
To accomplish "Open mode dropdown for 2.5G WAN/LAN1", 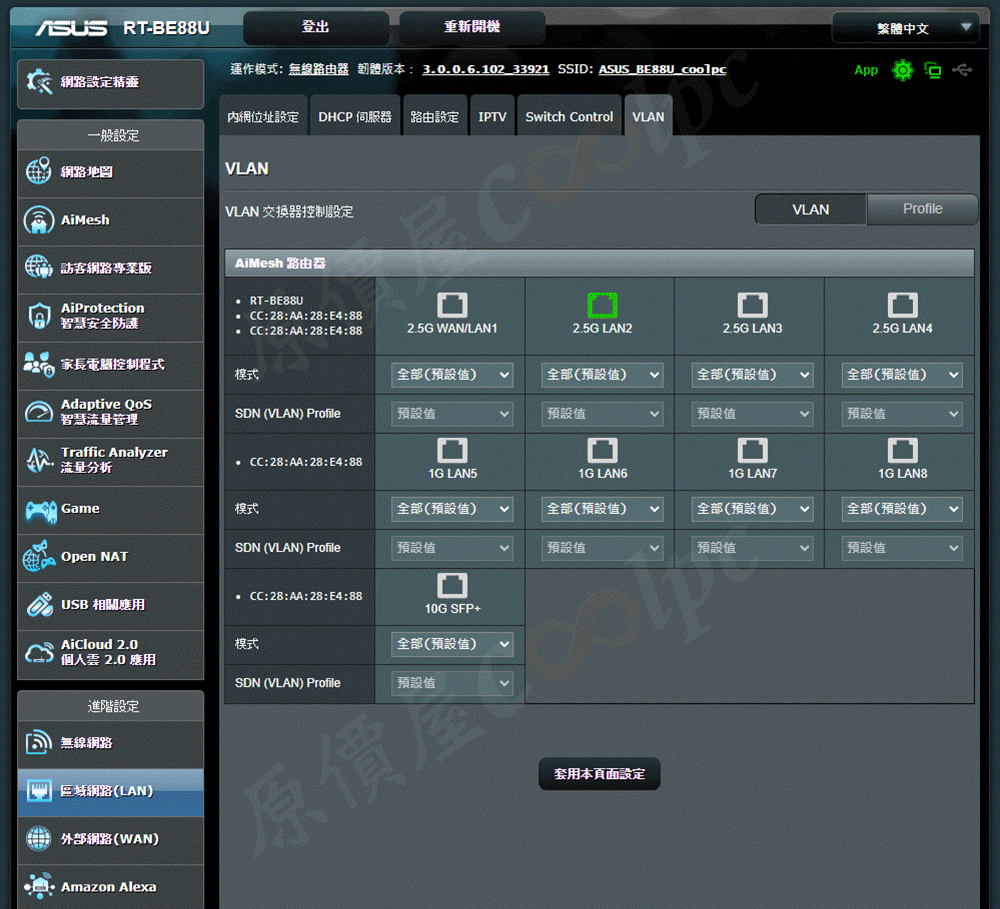I will (452, 374).
